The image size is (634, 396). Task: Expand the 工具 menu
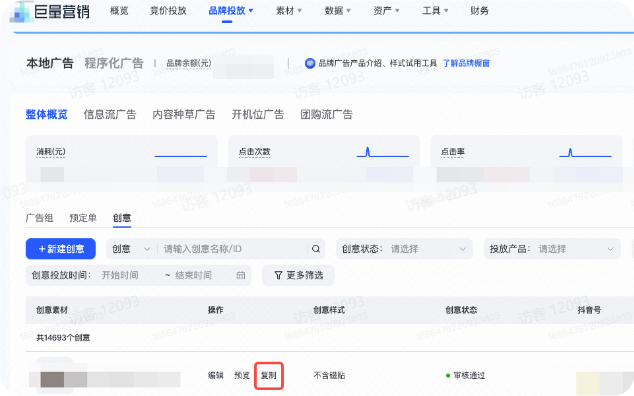435,11
